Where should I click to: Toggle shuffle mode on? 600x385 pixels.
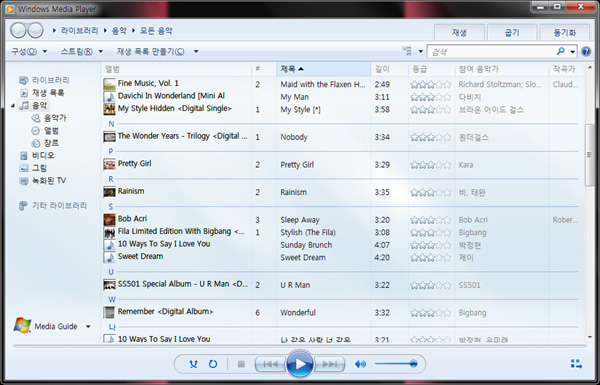pyautogui.click(x=194, y=364)
